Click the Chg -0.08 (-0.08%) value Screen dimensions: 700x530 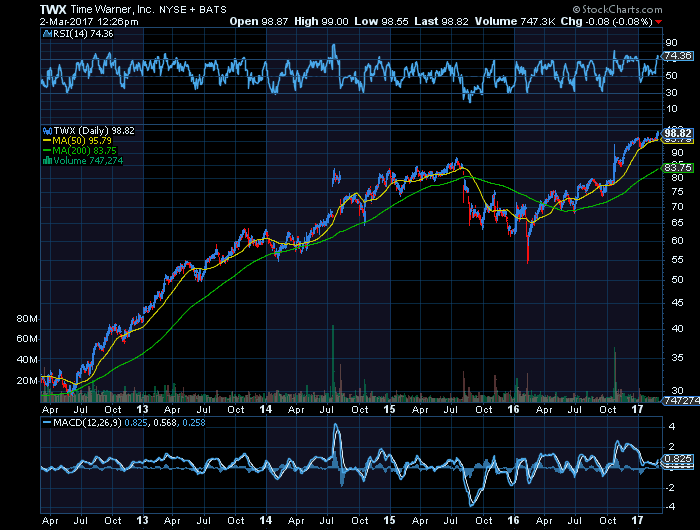click(606, 21)
